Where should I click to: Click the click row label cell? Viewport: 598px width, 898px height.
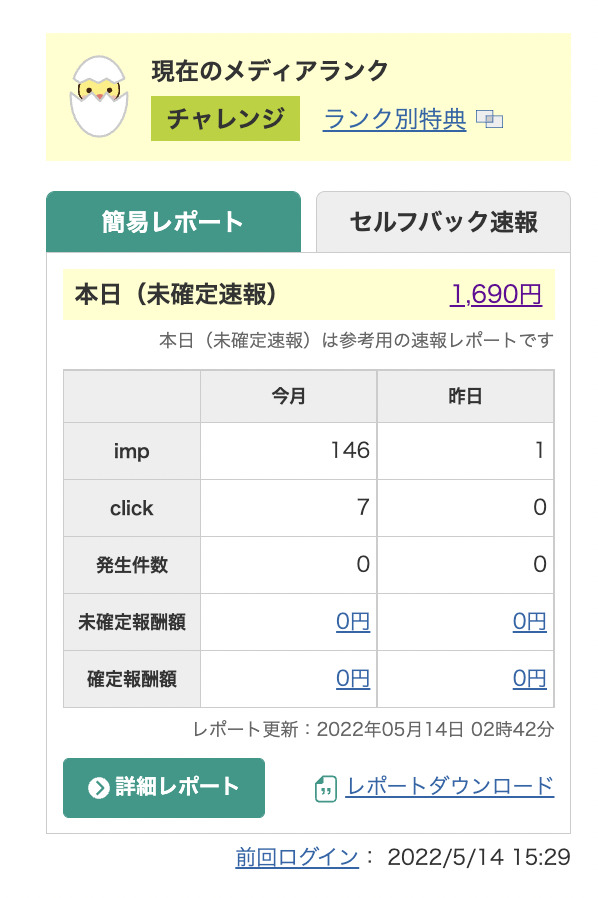(132, 508)
